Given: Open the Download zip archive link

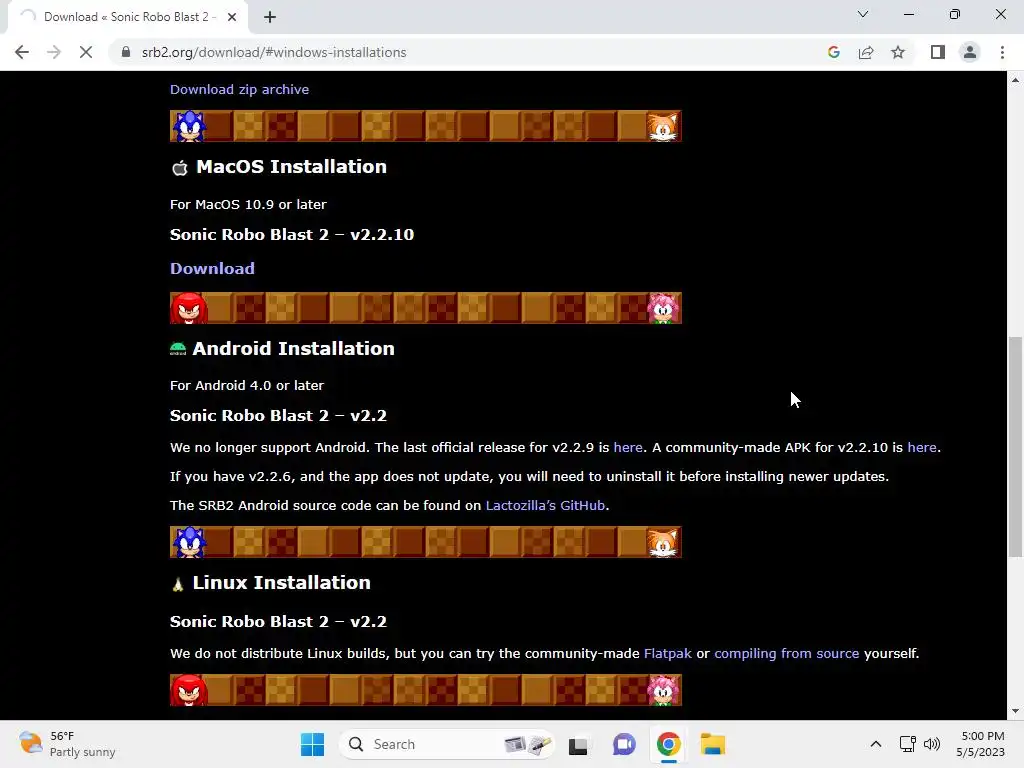Looking at the screenshot, I should tap(239, 89).
